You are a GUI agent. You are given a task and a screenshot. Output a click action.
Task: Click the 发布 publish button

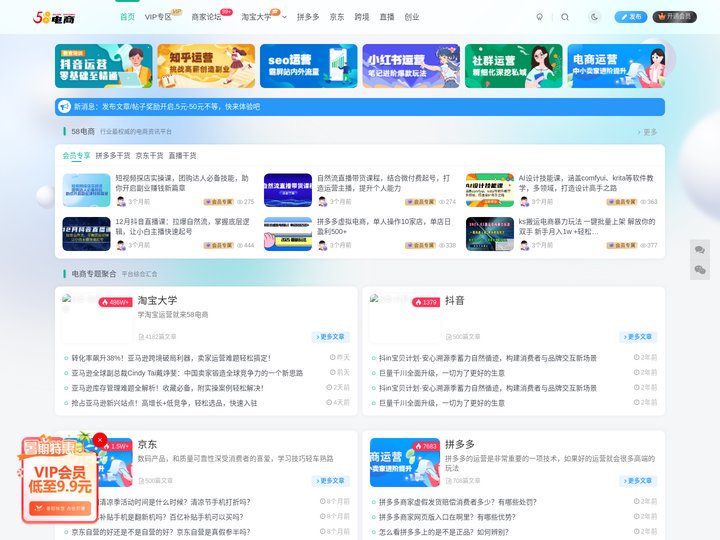tap(630, 17)
